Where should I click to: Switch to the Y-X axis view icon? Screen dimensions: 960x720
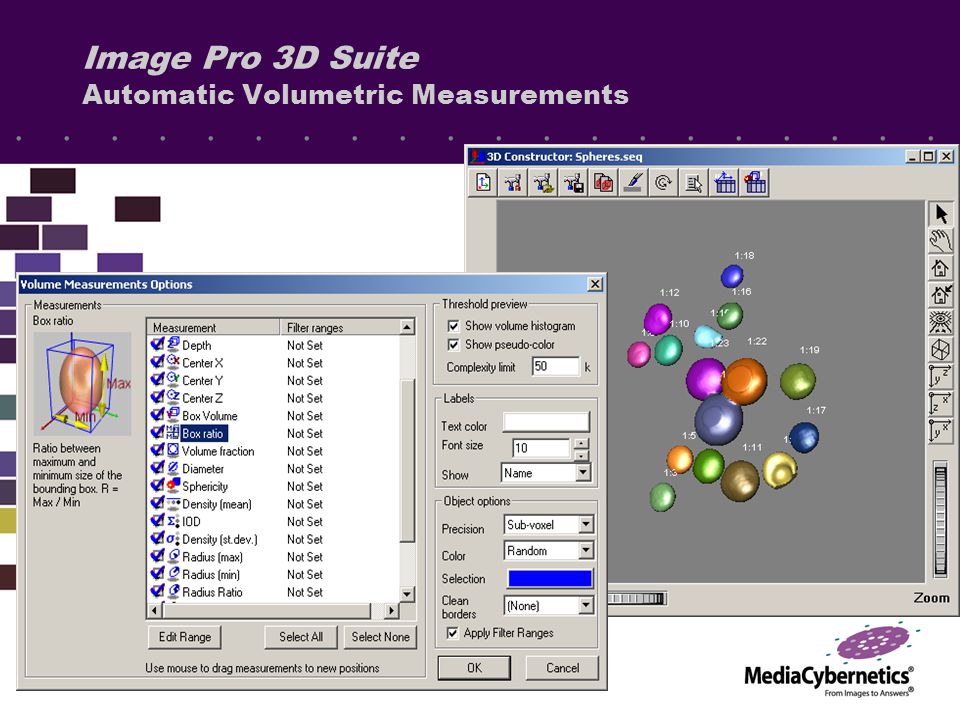point(941,431)
